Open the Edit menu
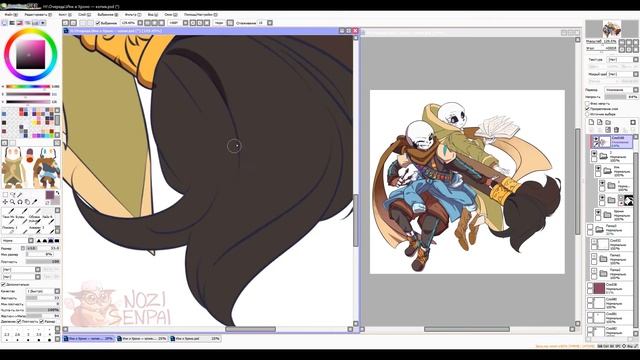The image size is (640, 360). click(x=38, y=15)
